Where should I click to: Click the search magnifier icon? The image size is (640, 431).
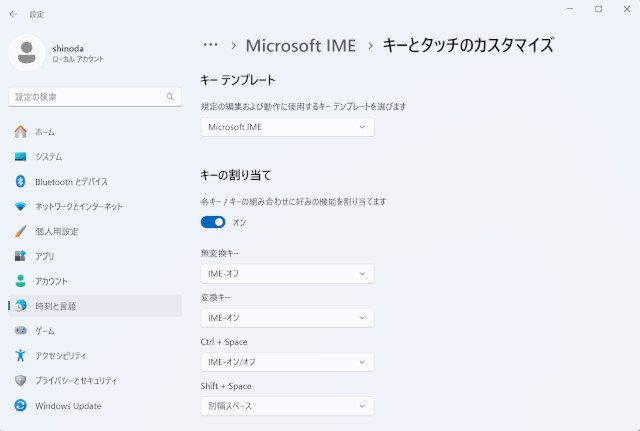[x=170, y=97]
